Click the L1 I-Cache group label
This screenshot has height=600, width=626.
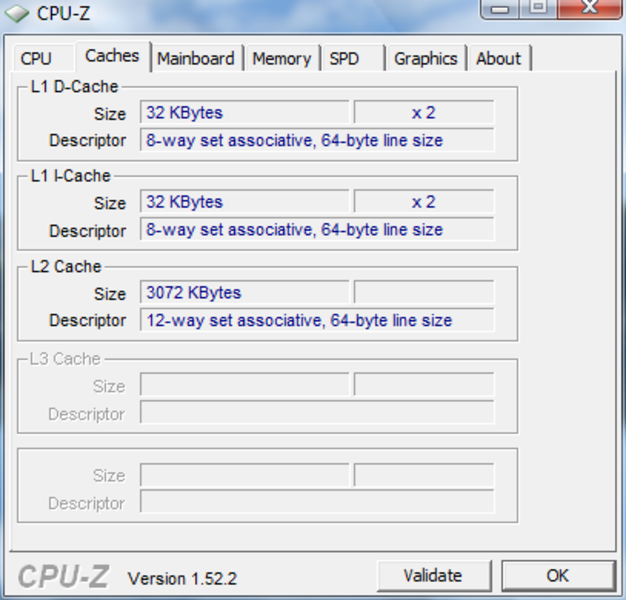pyautogui.click(x=71, y=176)
